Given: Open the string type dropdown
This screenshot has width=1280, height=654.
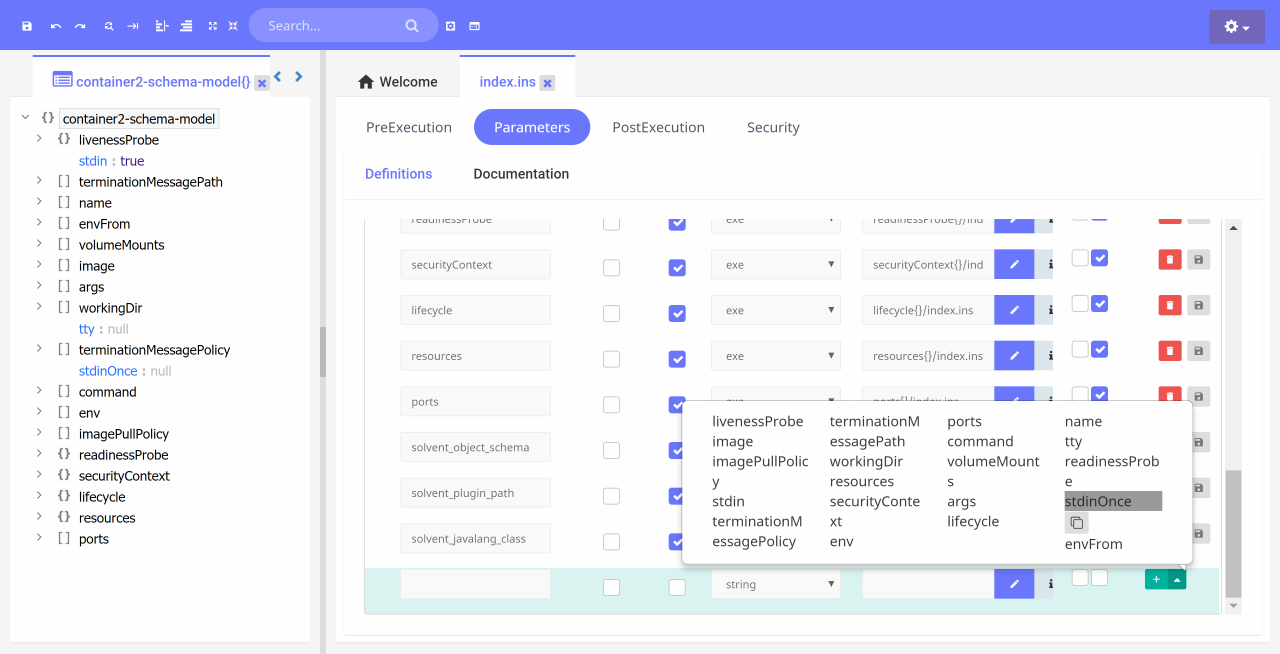Looking at the screenshot, I should point(775,584).
